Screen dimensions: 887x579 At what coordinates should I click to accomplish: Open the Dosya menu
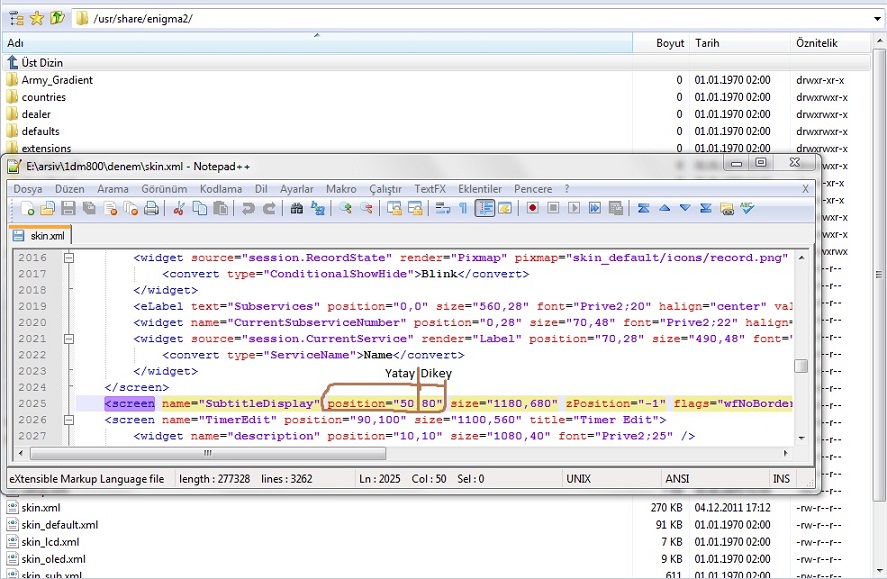click(28, 189)
